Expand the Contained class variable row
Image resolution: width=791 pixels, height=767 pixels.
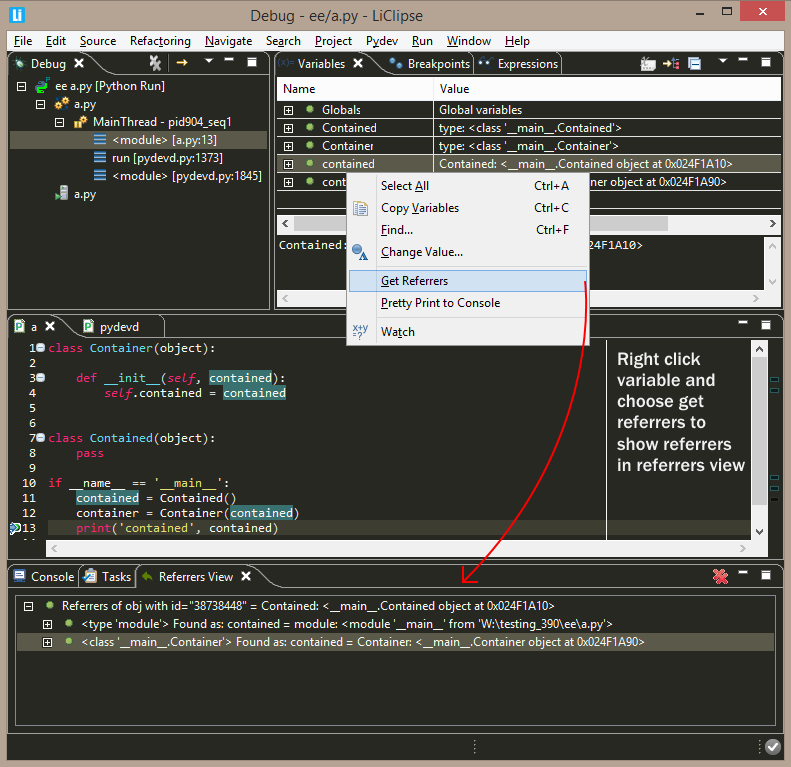point(289,128)
